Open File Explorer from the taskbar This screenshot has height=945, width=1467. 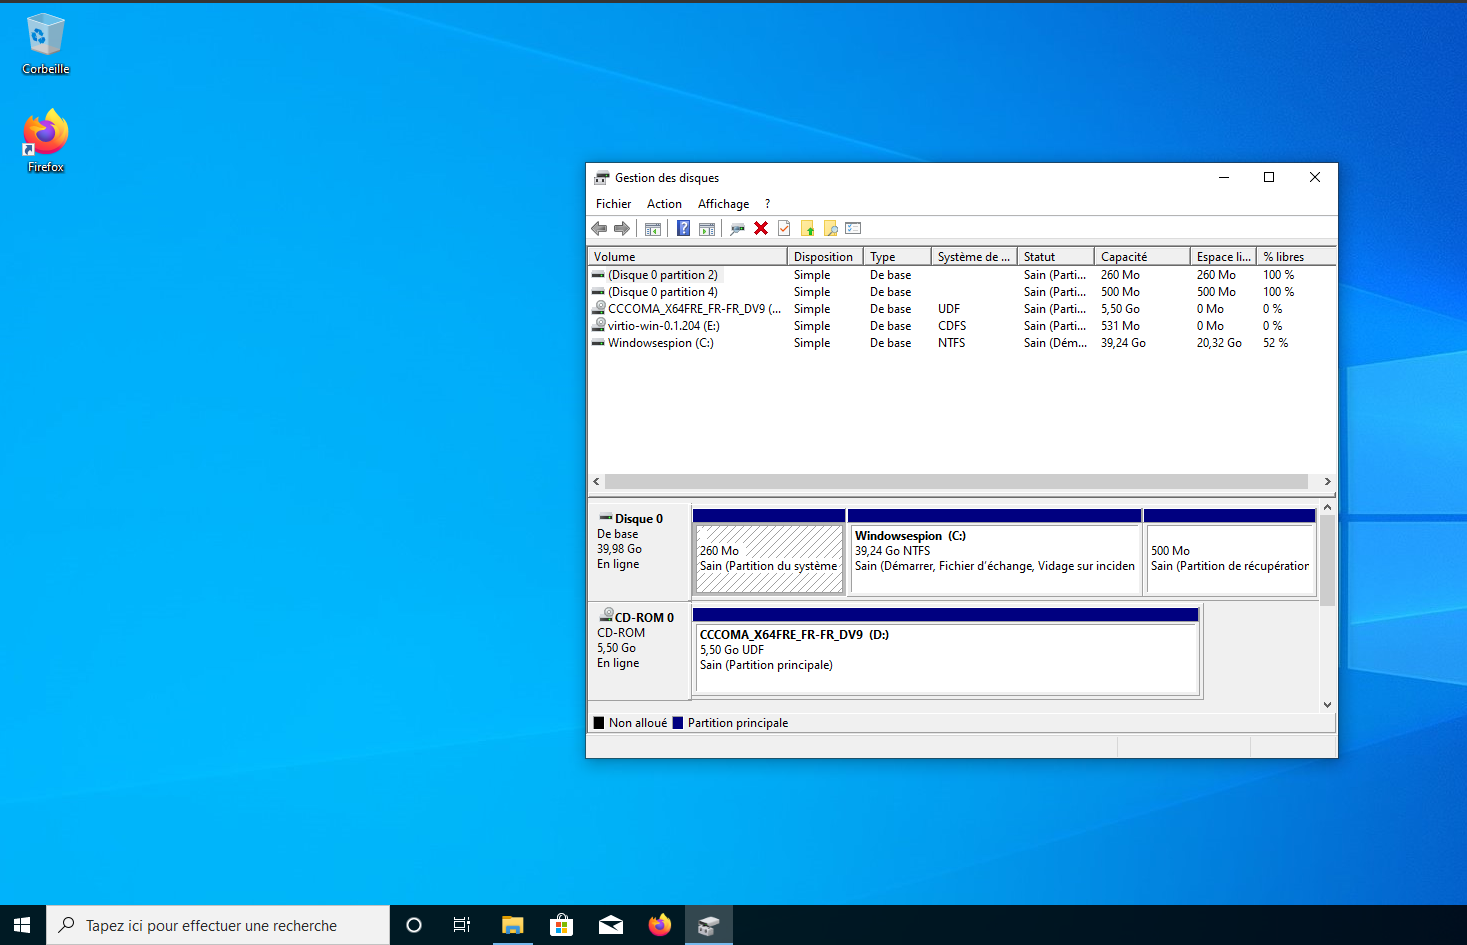[x=512, y=925]
